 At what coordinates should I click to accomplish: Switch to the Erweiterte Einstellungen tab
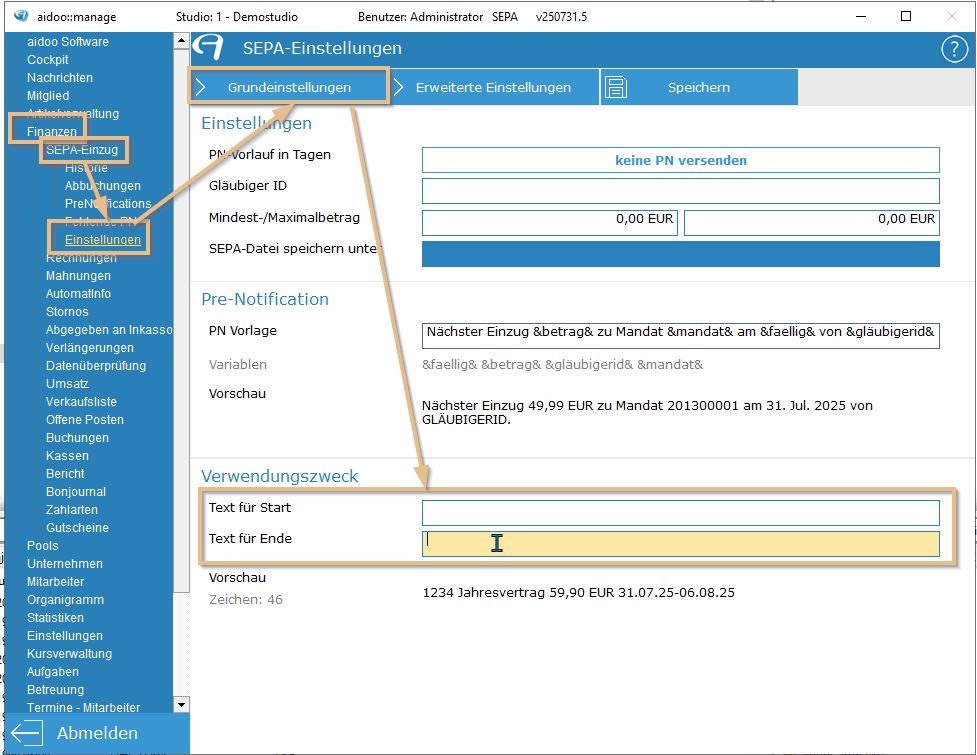tap(493, 88)
